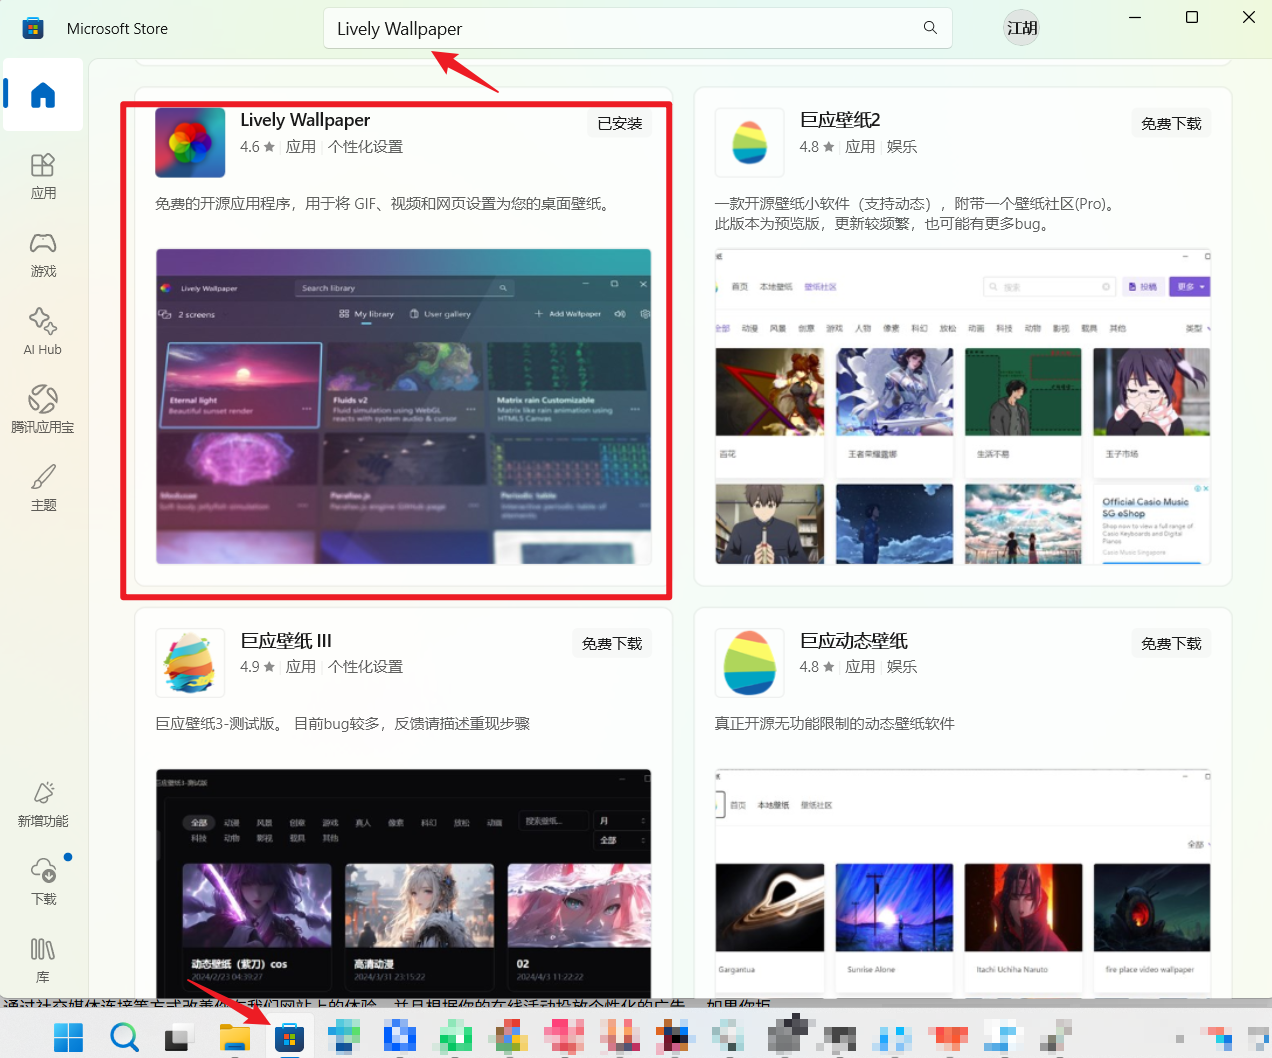Screen dimensions: 1272x1058
Task: Click the 已安装 button for Lively Wallpaper
Action: (x=620, y=123)
